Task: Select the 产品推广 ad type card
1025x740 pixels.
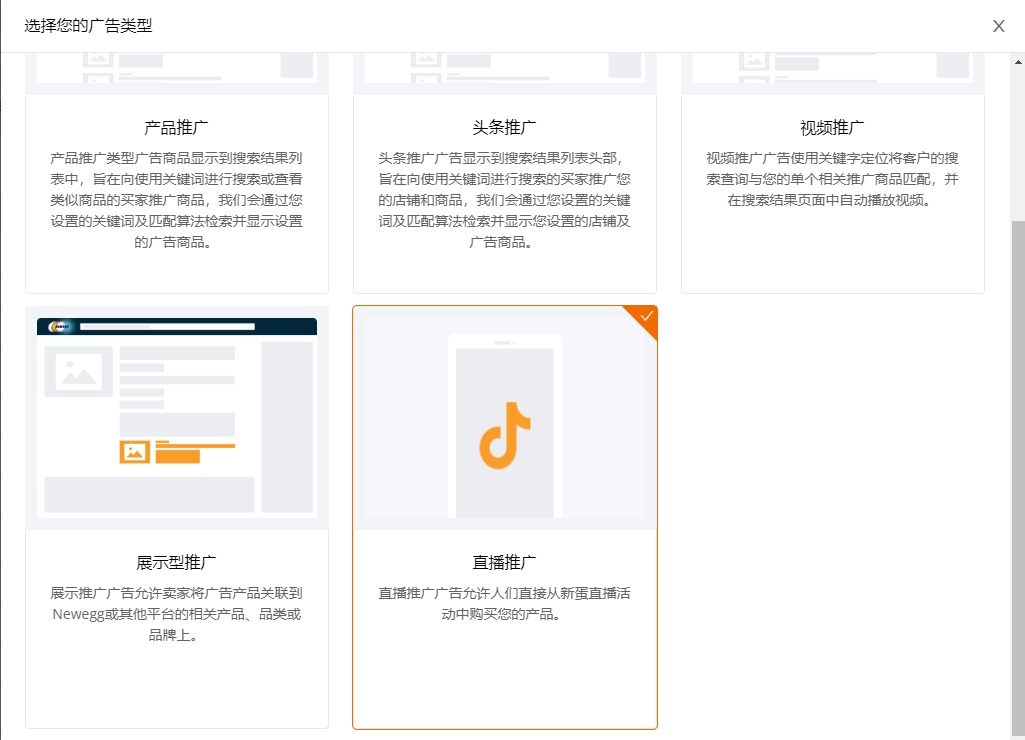Action: 176,173
